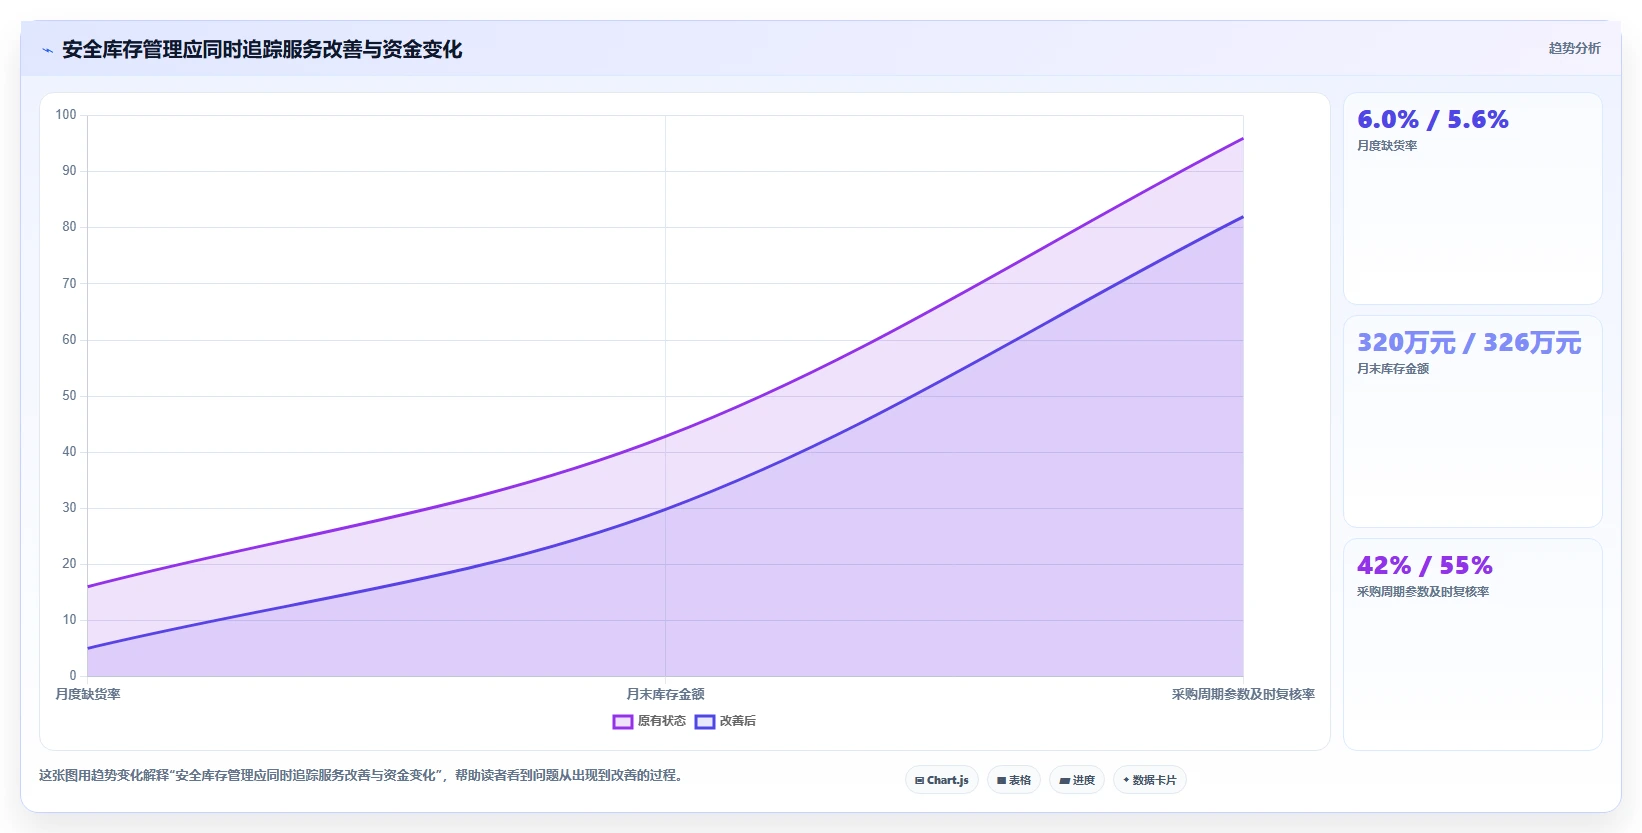Viewport: 1642px width, 833px height.
Task: Click the 数据卡片 tag icon
Action: tap(1126, 780)
